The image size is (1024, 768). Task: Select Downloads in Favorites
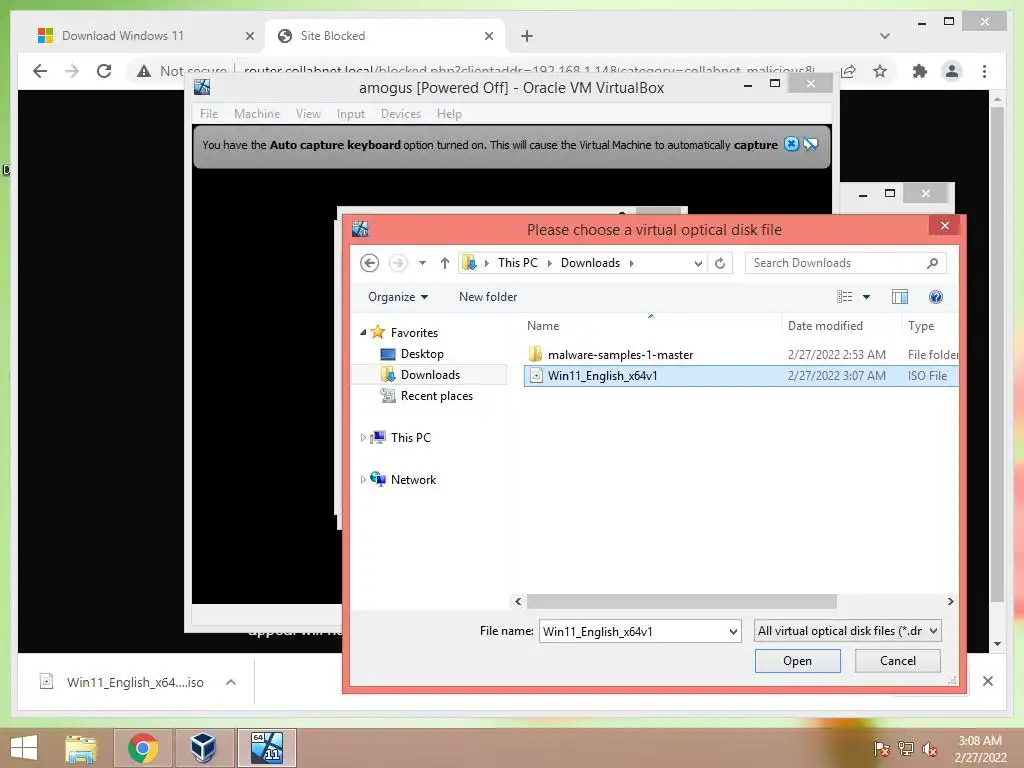(430, 375)
